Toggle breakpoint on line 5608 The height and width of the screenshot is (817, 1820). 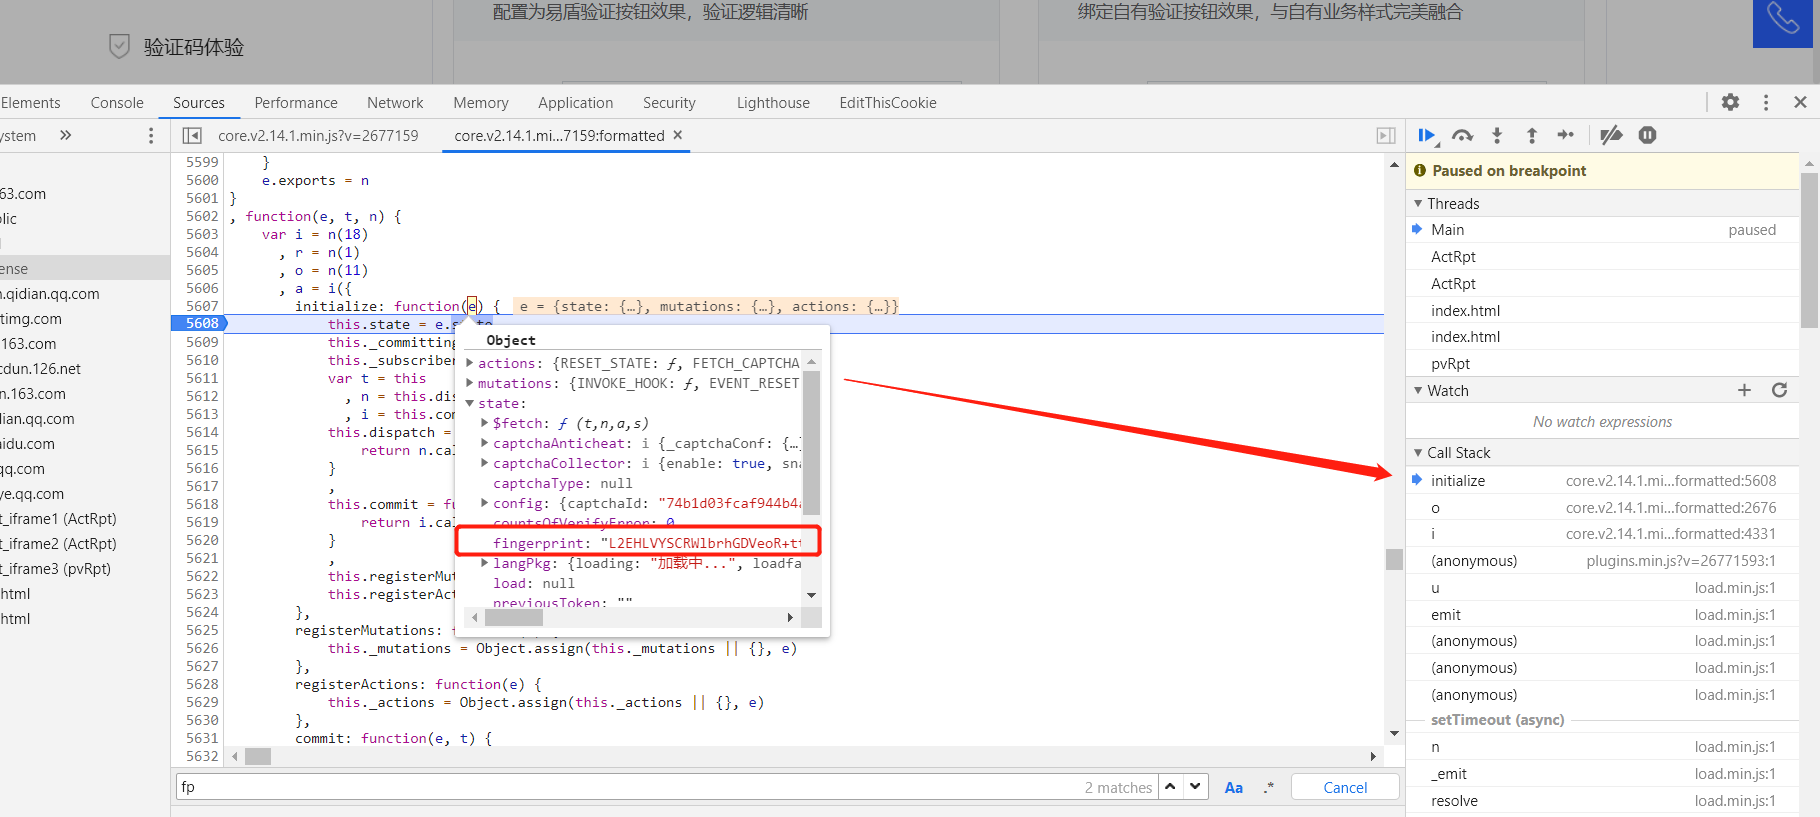coord(201,323)
